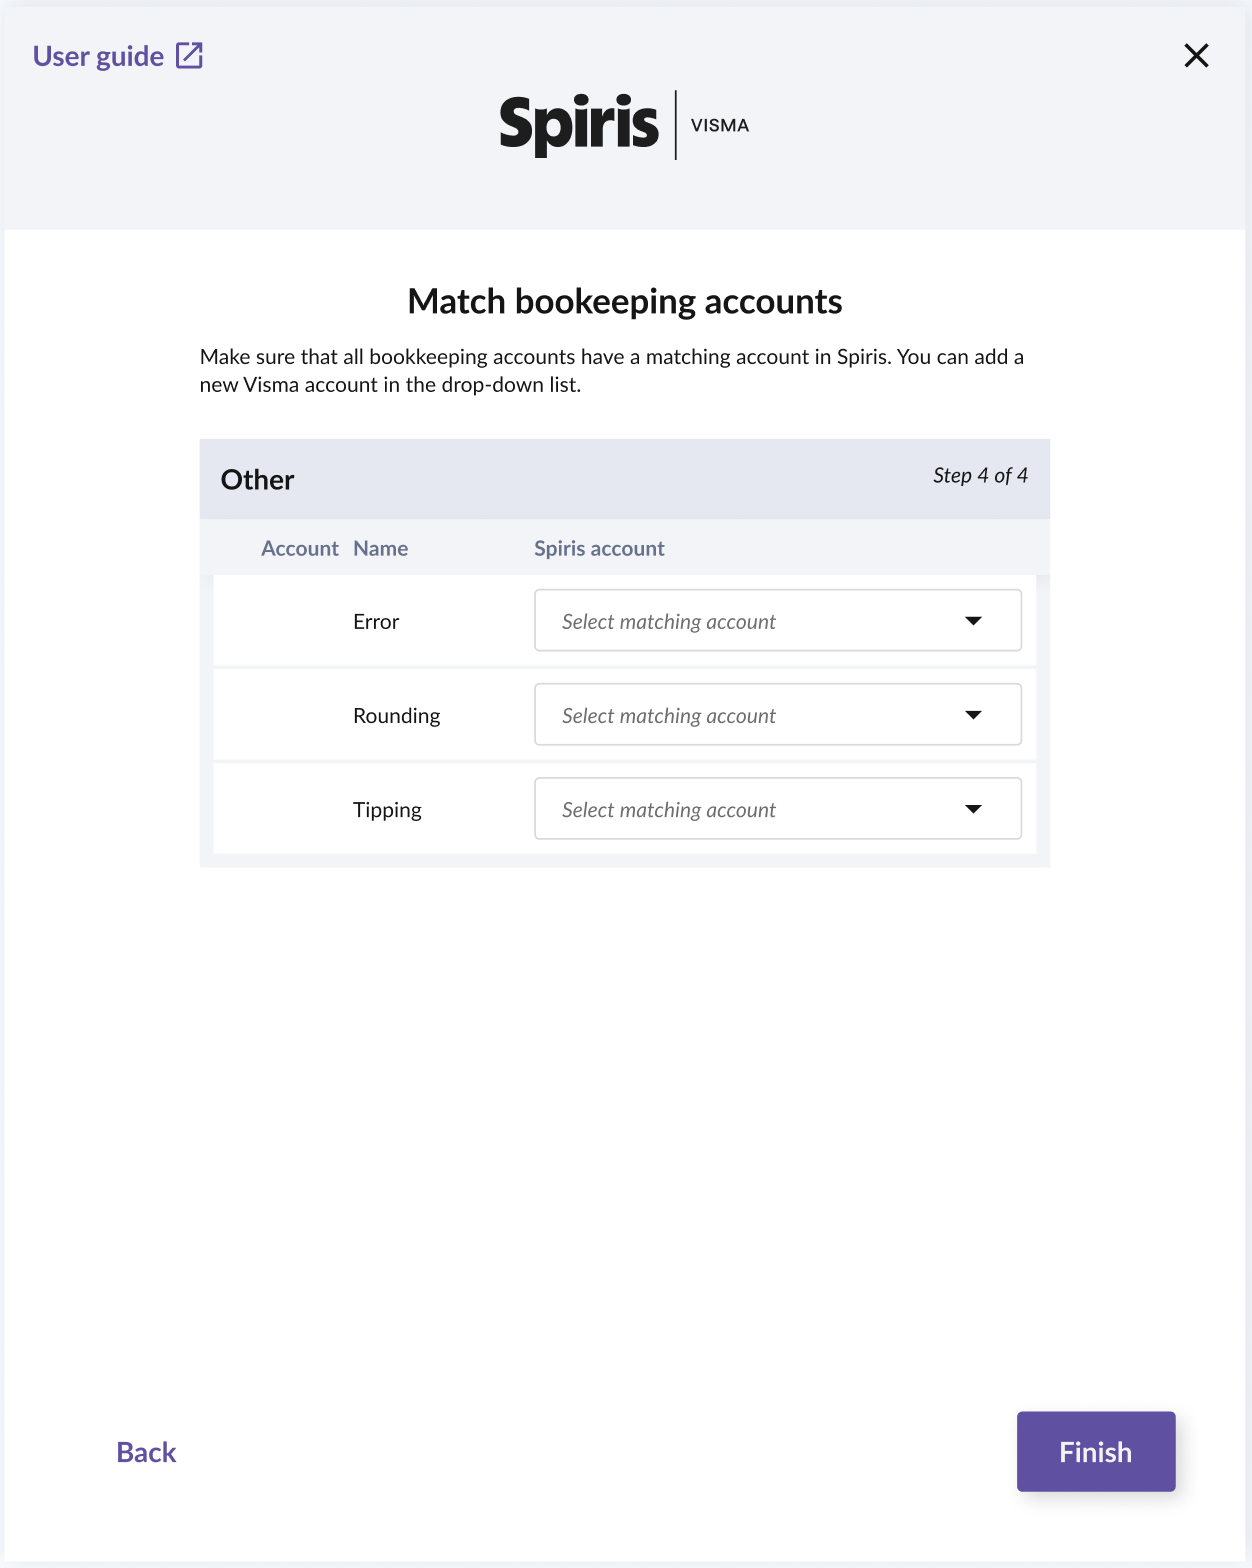
Task: Go back to the previous step
Action: click(x=146, y=1452)
